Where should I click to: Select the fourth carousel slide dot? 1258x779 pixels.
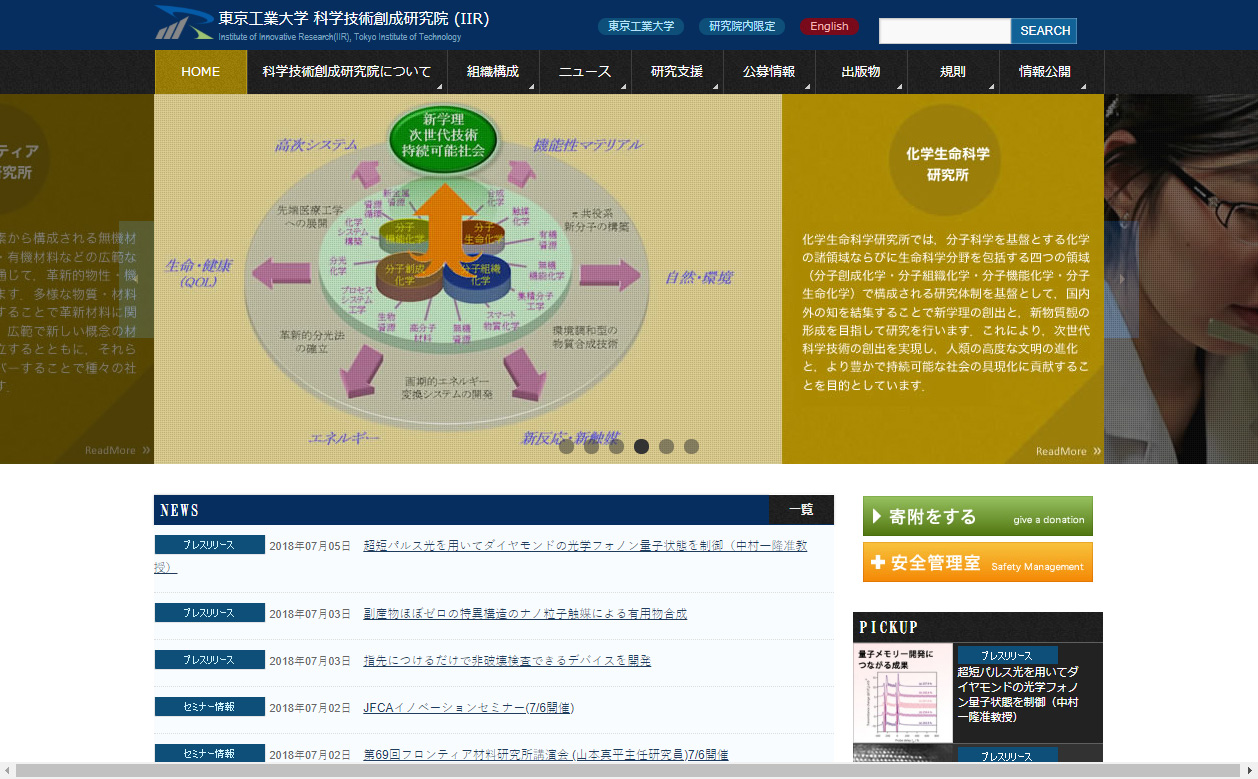(641, 447)
